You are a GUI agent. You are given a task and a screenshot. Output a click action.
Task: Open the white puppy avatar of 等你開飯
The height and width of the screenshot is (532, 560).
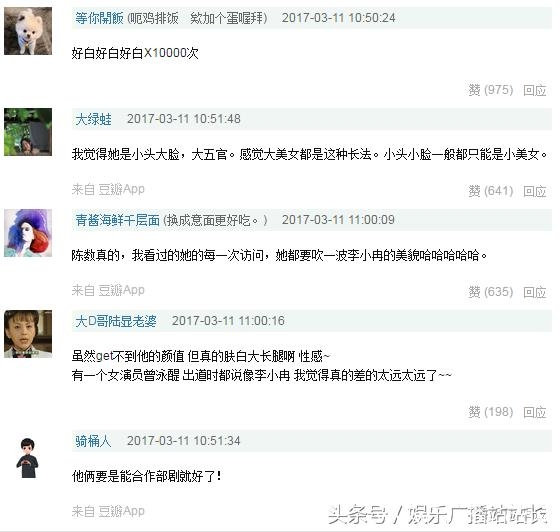[x=28, y=31]
